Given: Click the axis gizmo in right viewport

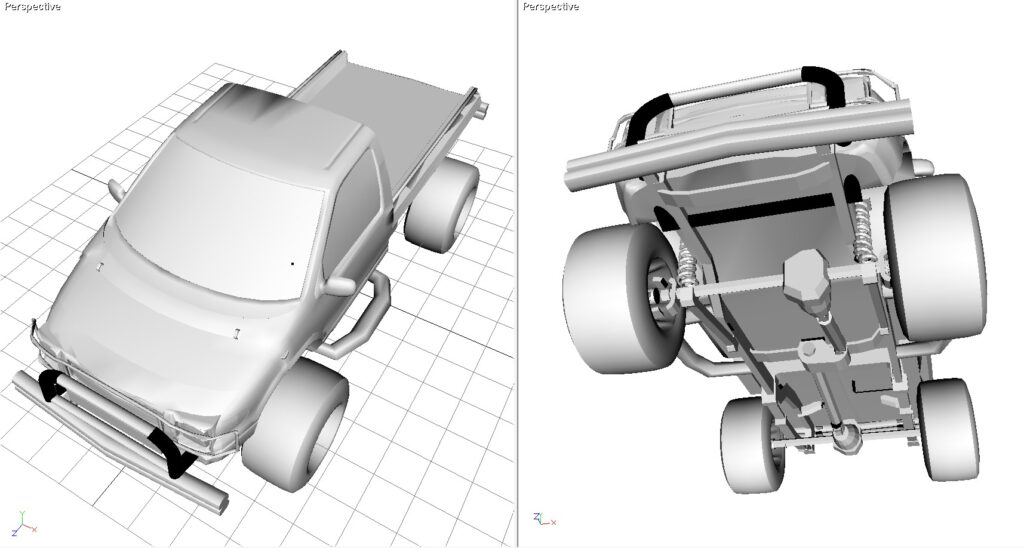Looking at the screenshot, I should [541, 518].
